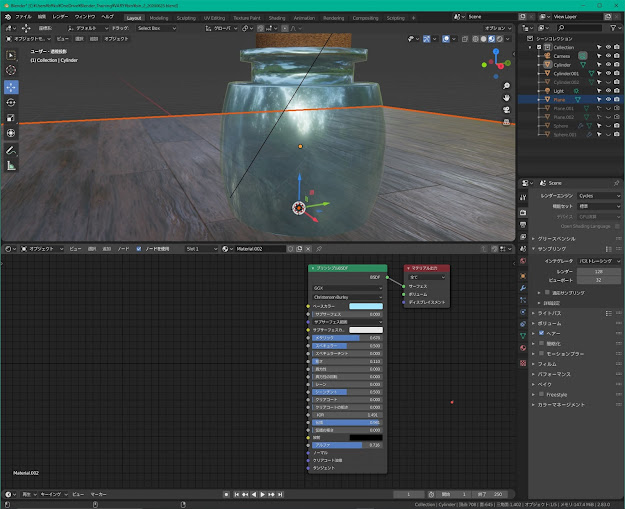Select the Measure ruler tool
This screenshot has width=625, height=509.
11,165
